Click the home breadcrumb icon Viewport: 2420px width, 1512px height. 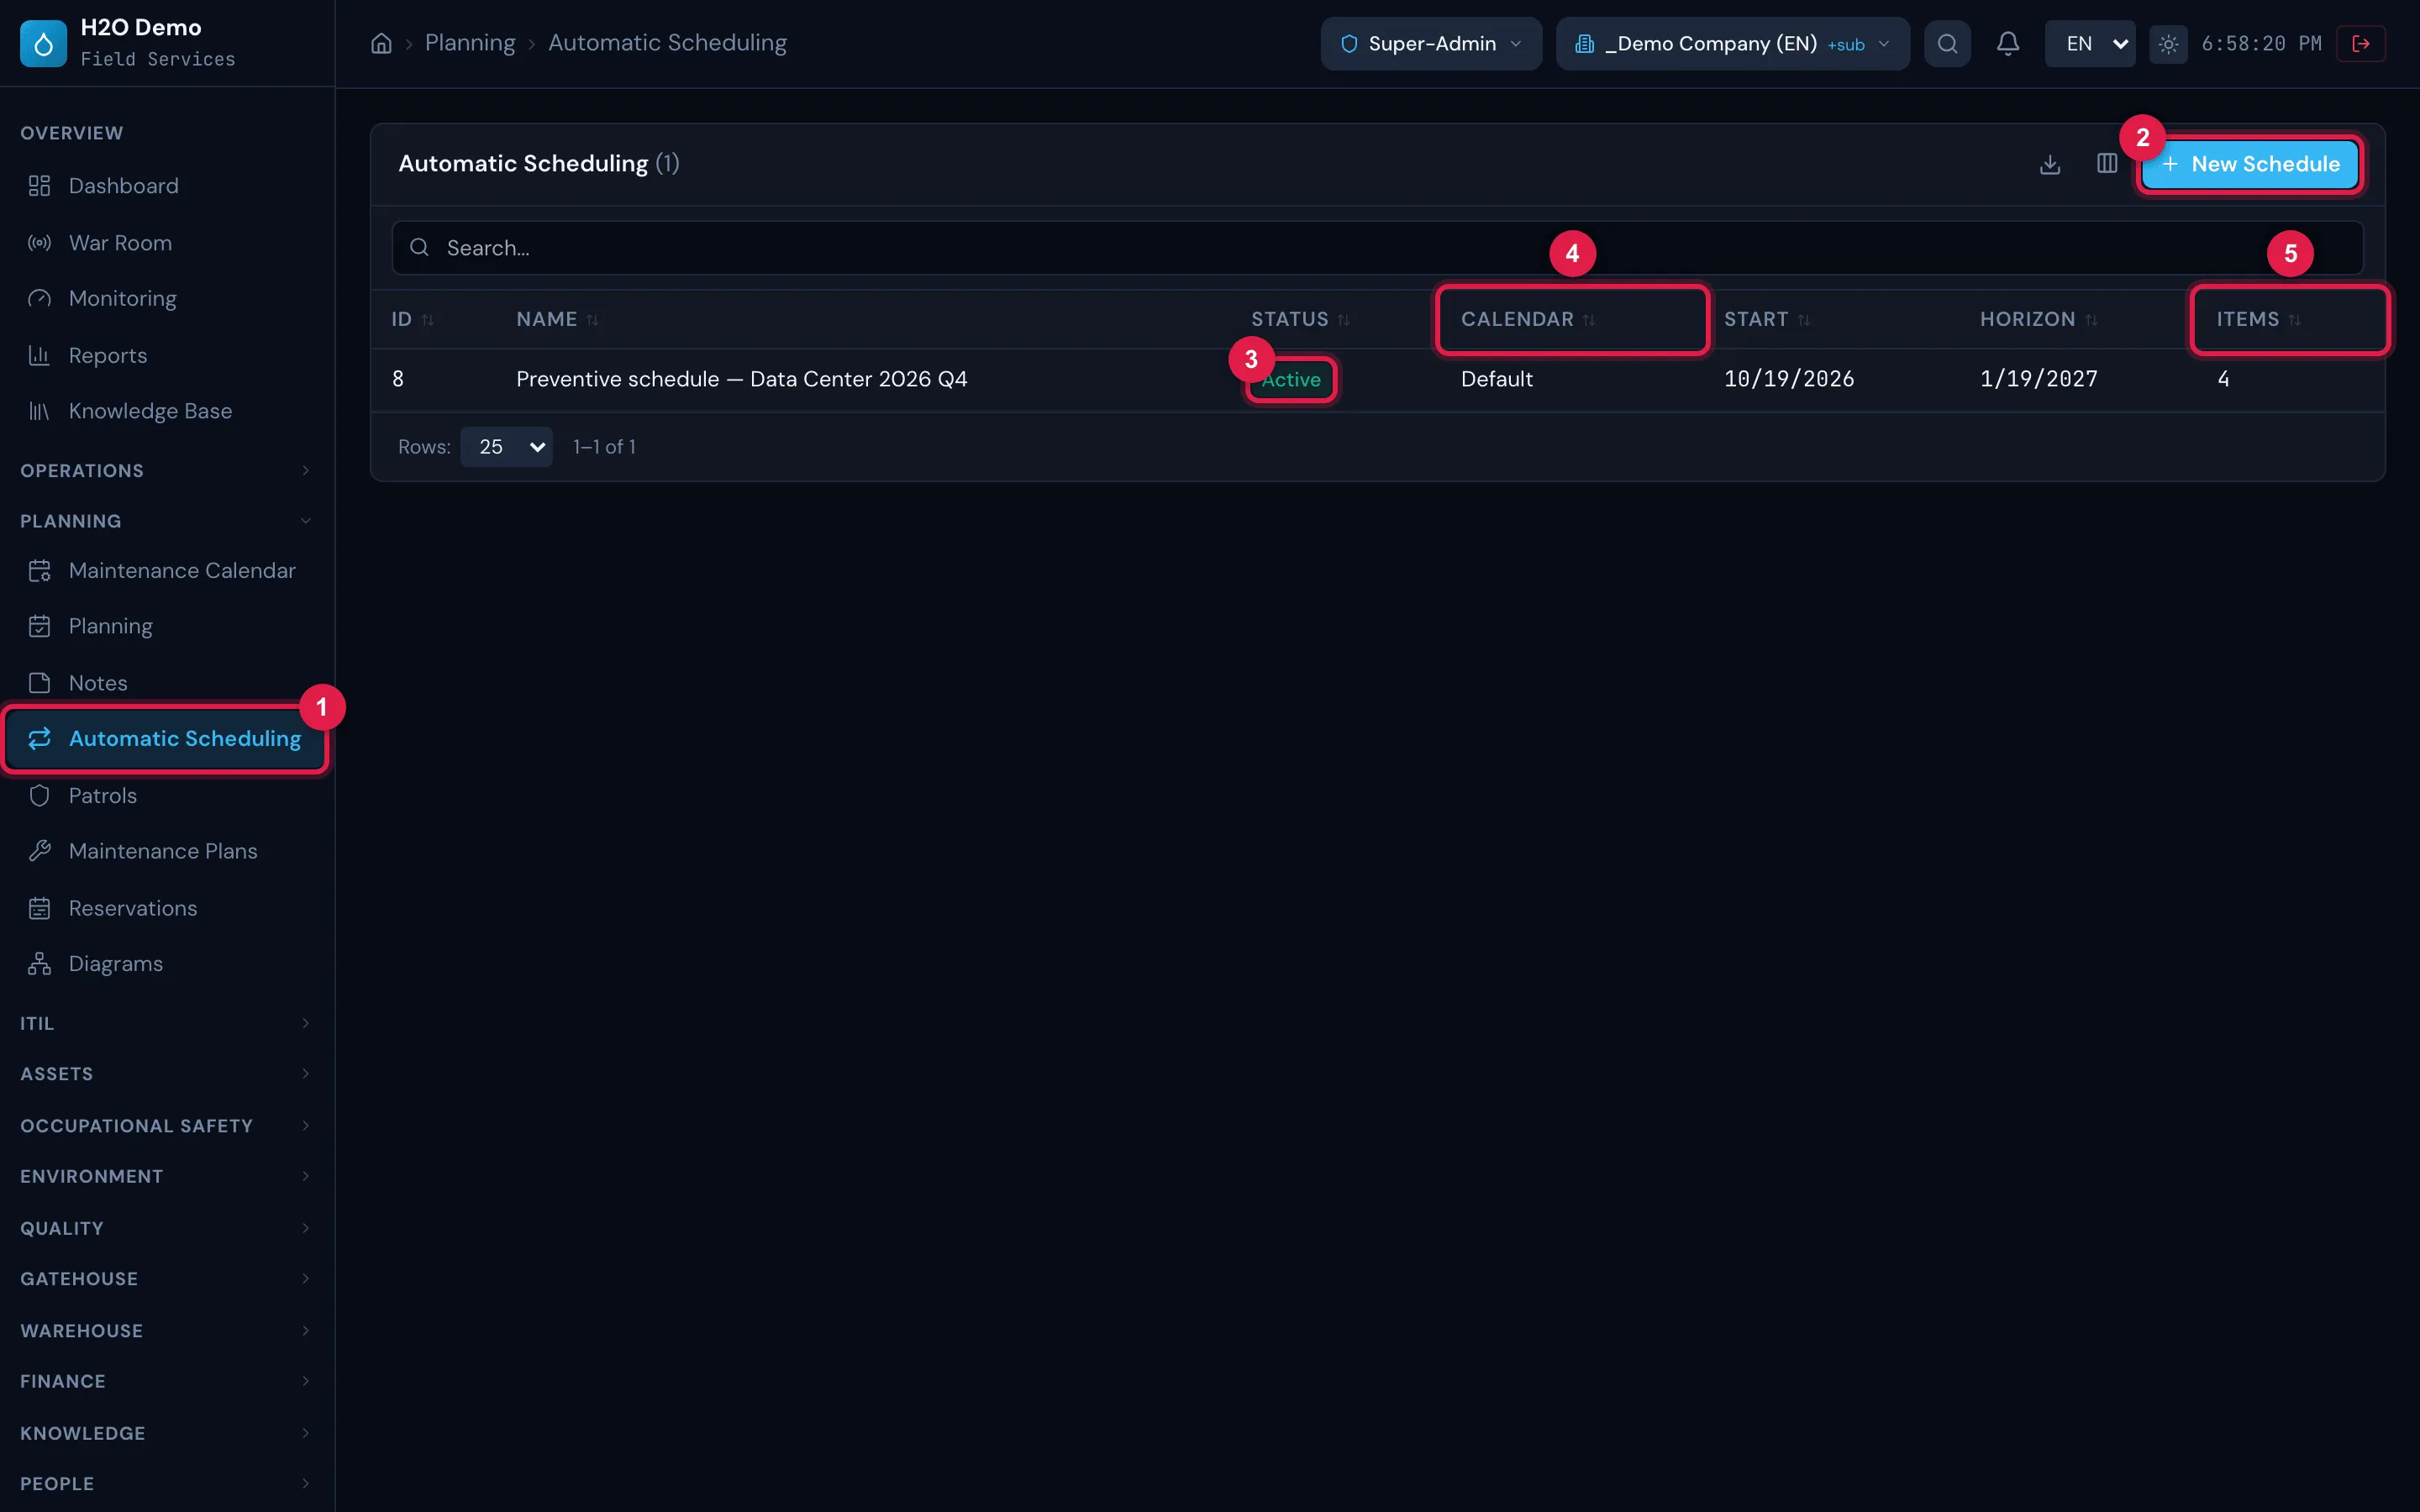click(x=381, y=43)
